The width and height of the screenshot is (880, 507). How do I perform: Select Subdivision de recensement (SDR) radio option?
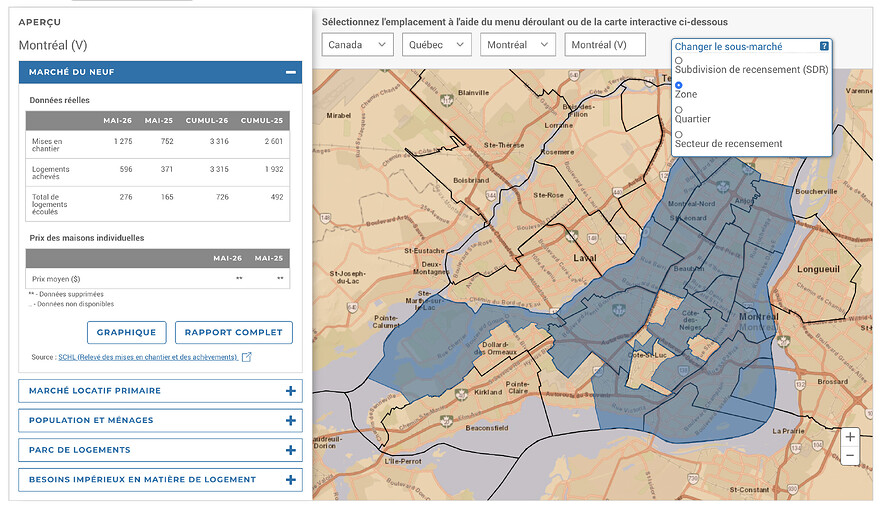click(679, 61)
